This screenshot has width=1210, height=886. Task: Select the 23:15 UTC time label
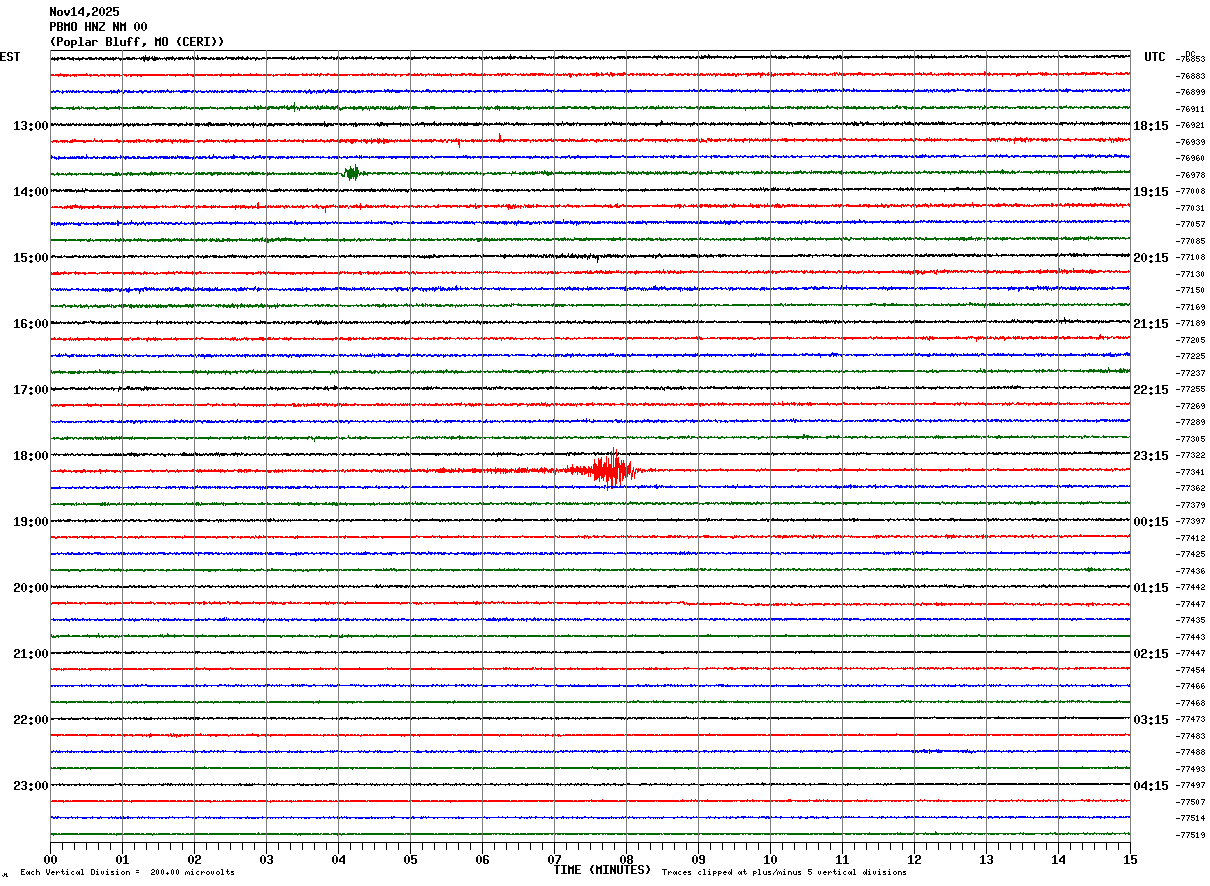click(1151, 456)
